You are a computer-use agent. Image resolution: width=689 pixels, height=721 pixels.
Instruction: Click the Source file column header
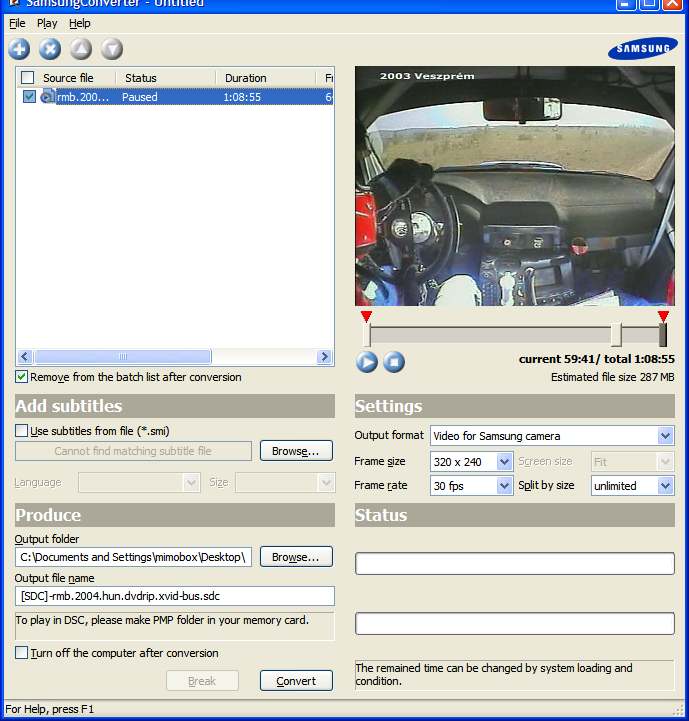(68, 78)
